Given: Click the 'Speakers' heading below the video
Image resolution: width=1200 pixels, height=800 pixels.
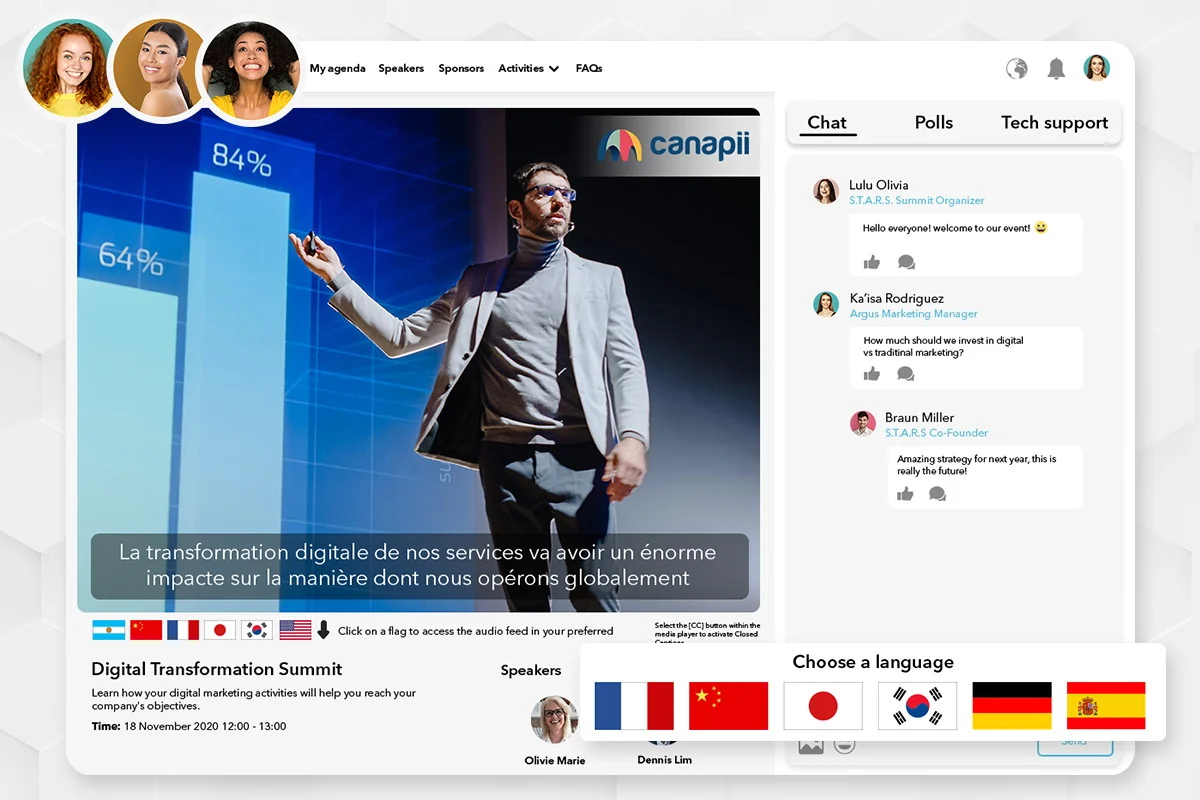Looking at the screenshot, I should [x=531, y=670].
